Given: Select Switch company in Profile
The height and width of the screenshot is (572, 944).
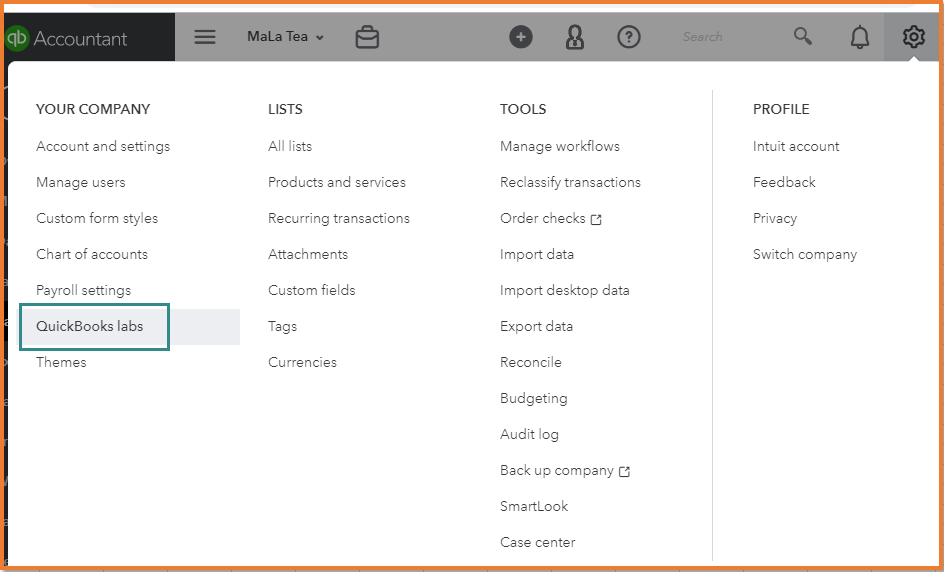Looking at the screenshot, I should point(805,254).
